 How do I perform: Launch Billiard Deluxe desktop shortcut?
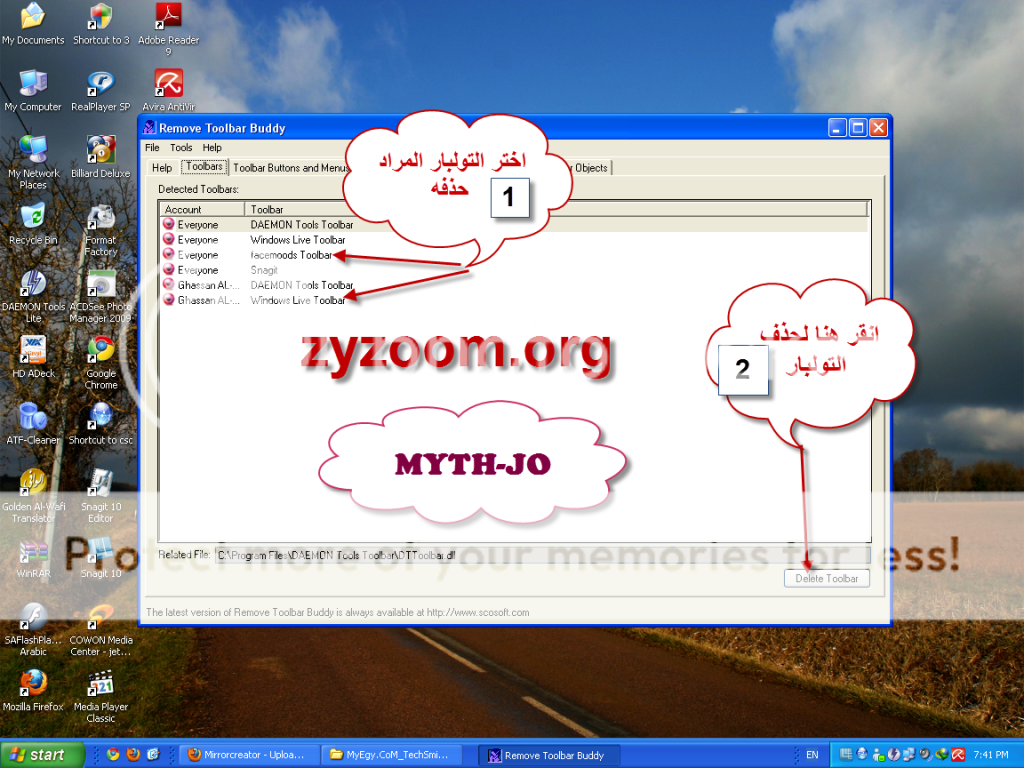101,157
